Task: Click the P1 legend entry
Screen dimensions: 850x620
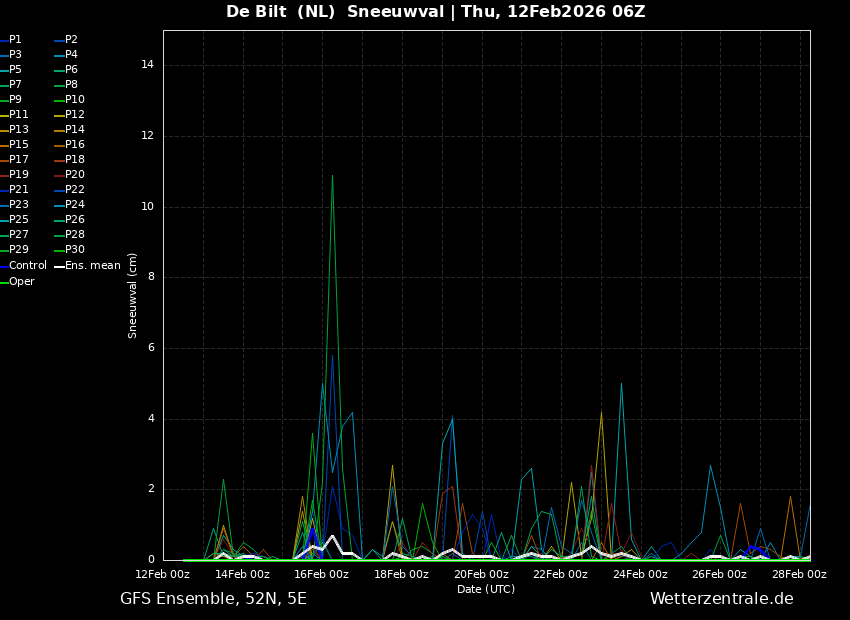Action: (x=15, y=40)
